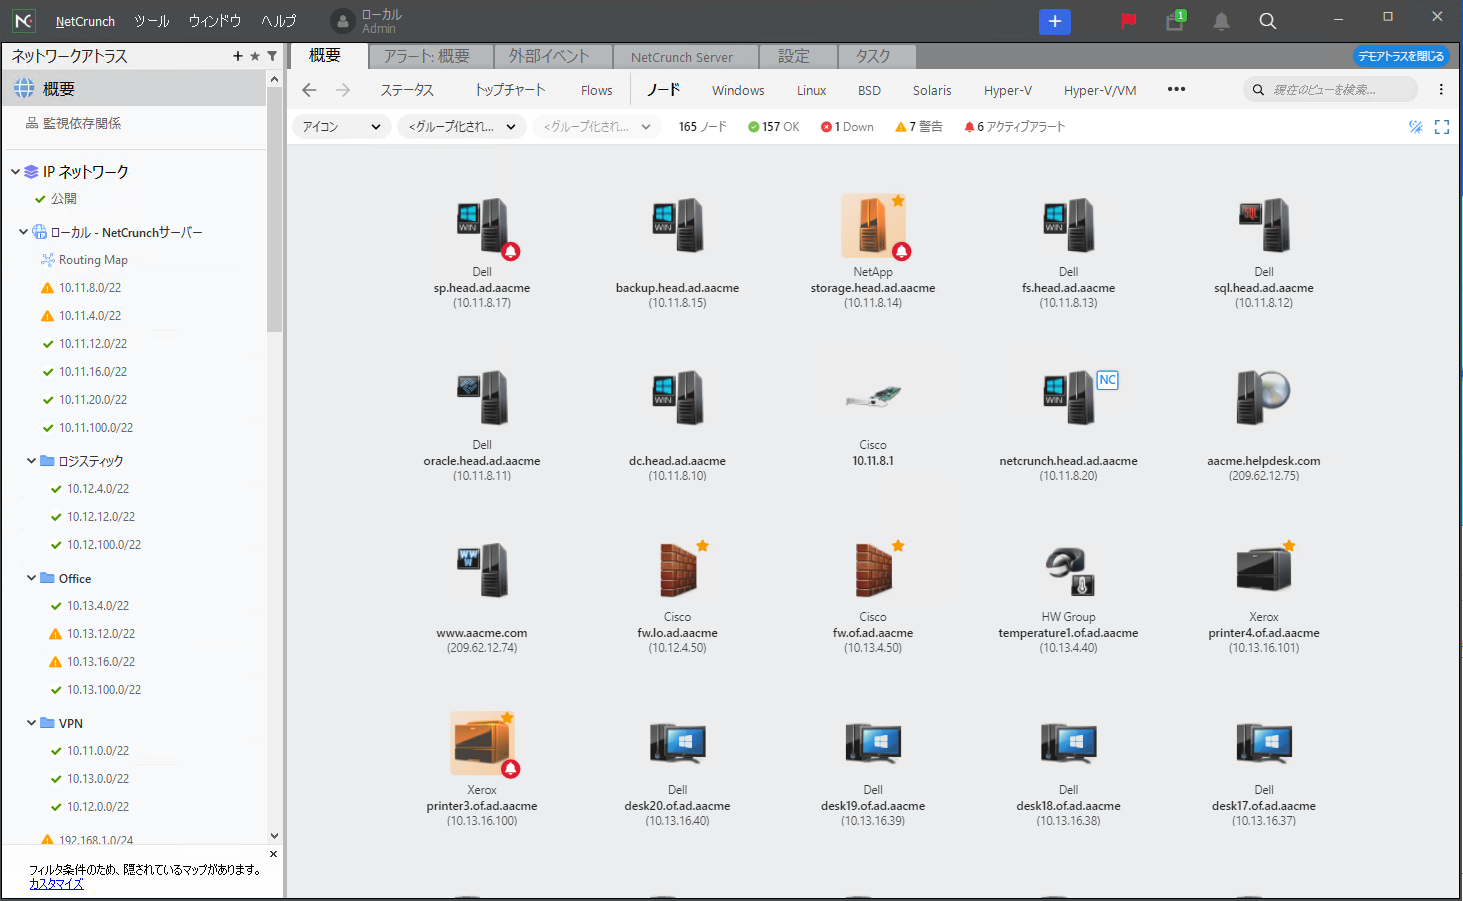Collapse the Office folder
The width and height of the screenshot is (1463, 901).
click(32, 578)
